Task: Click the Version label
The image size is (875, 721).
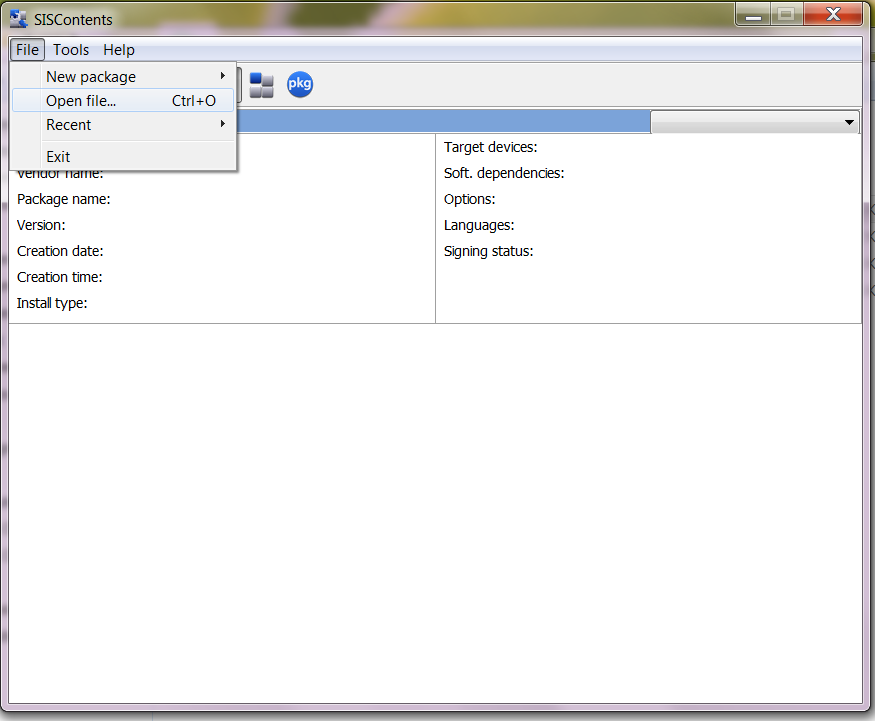Action: click(x=41, y=225)
